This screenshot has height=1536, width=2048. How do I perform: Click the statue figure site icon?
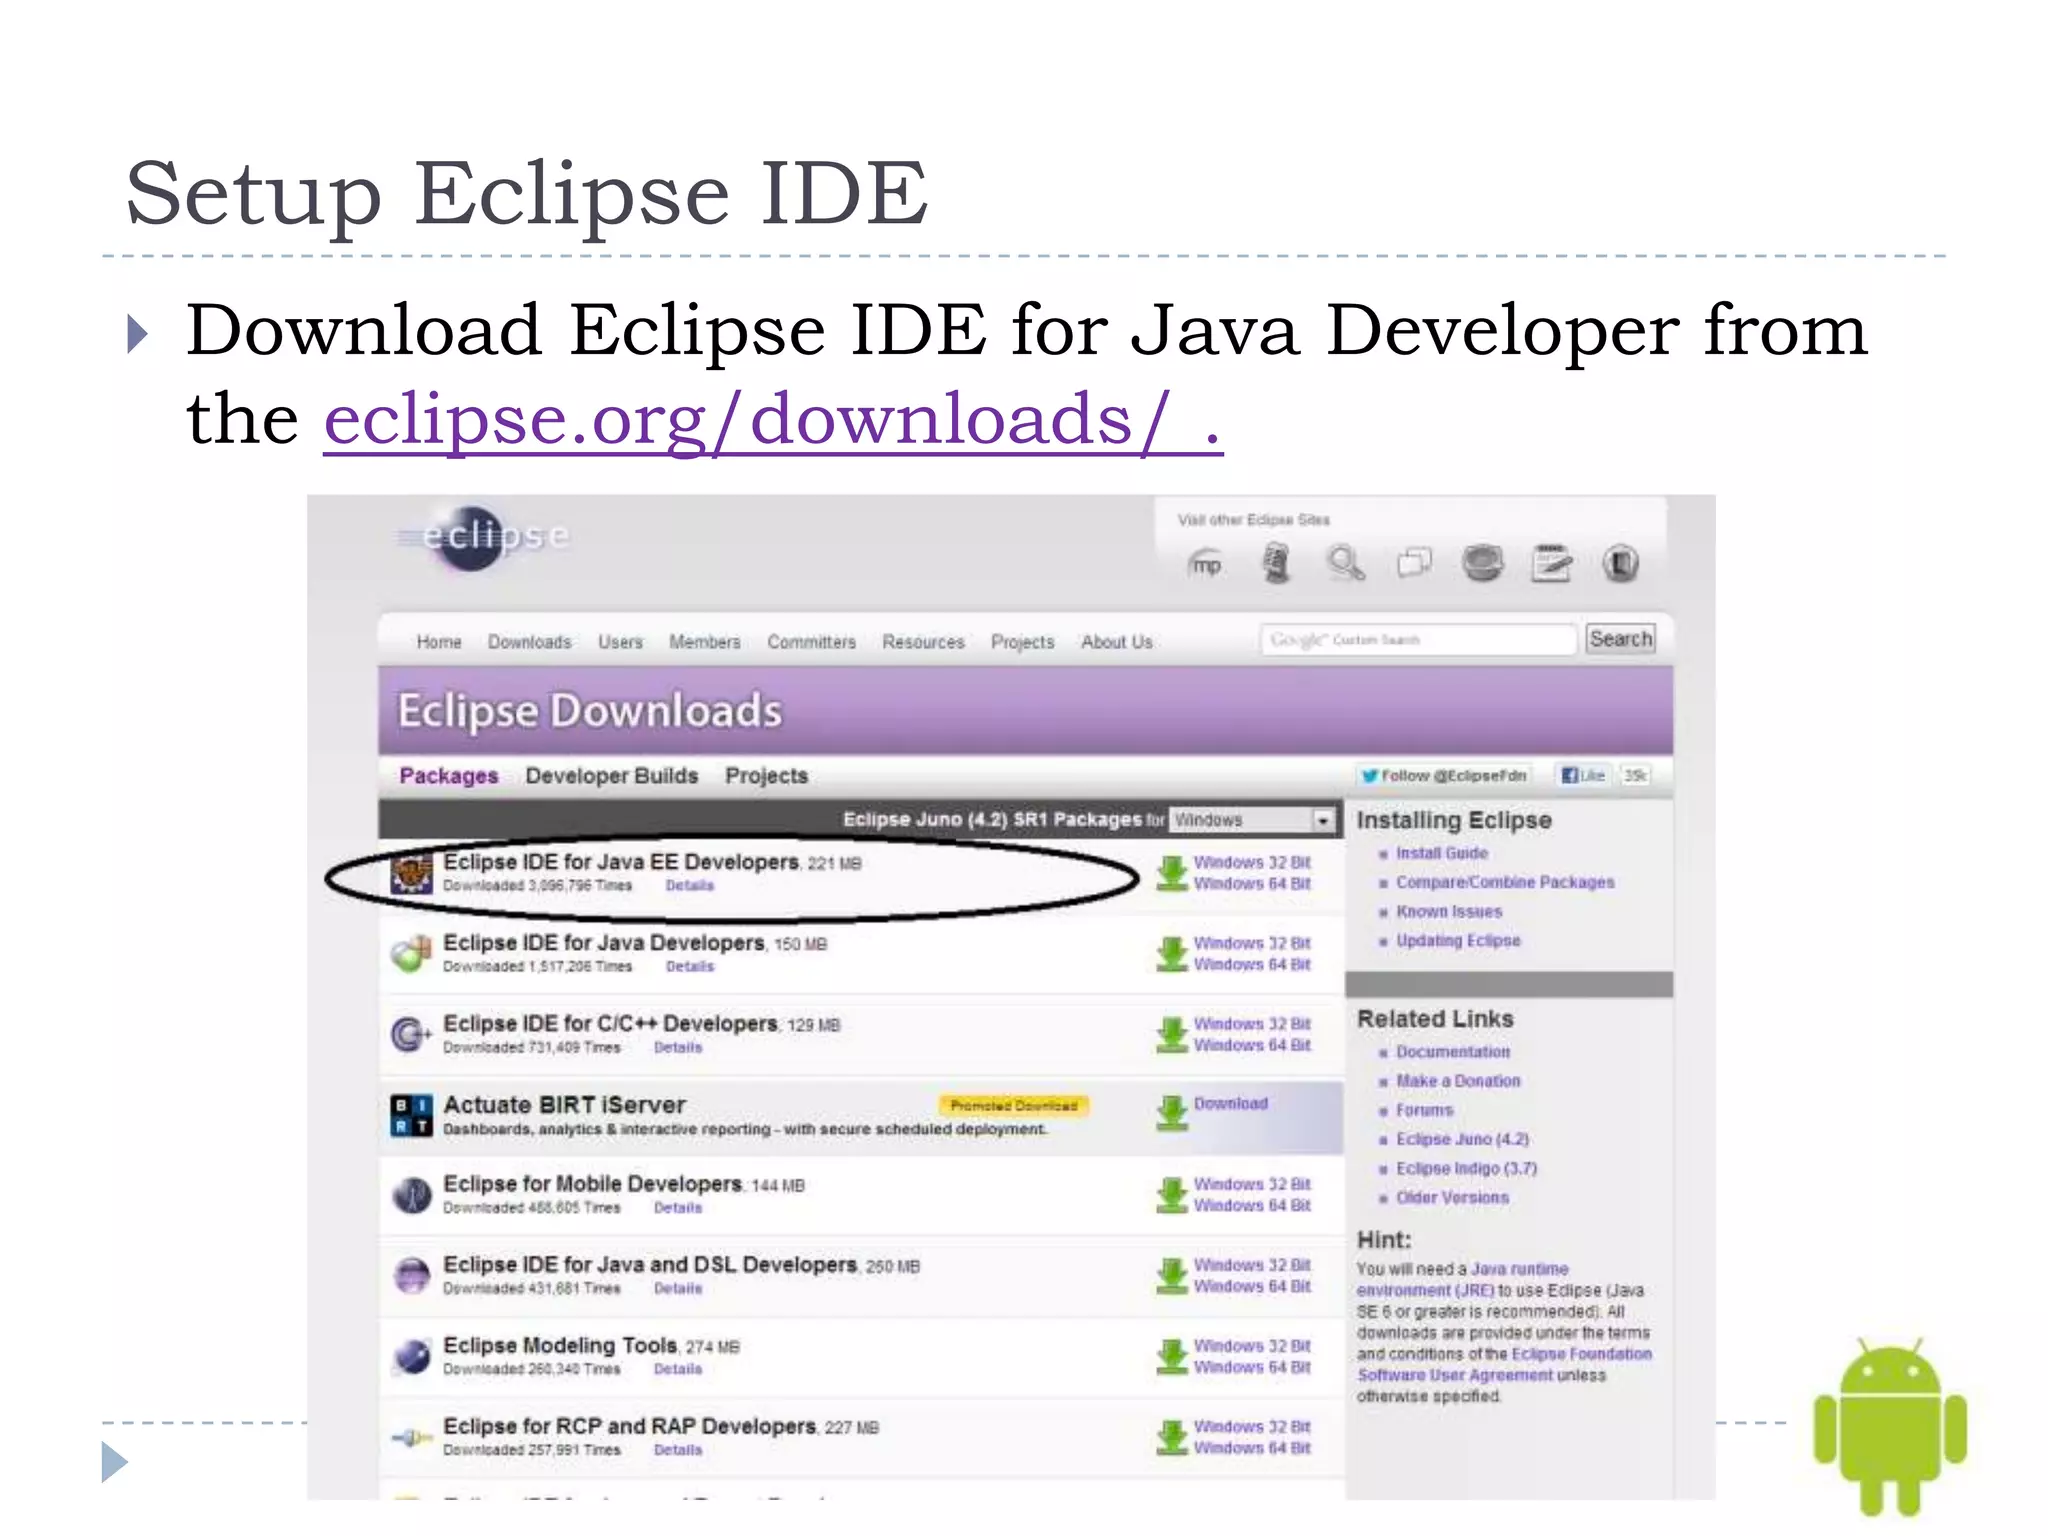tap(1276, 563)
